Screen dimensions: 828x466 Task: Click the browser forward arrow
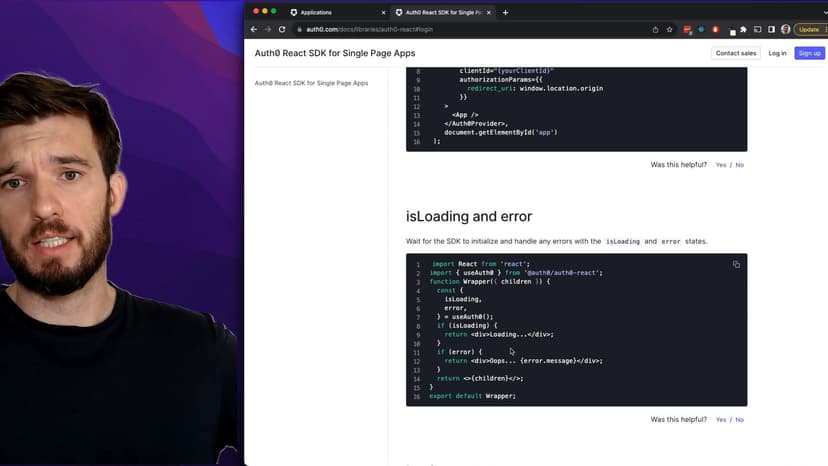click(x=268, y=29)
